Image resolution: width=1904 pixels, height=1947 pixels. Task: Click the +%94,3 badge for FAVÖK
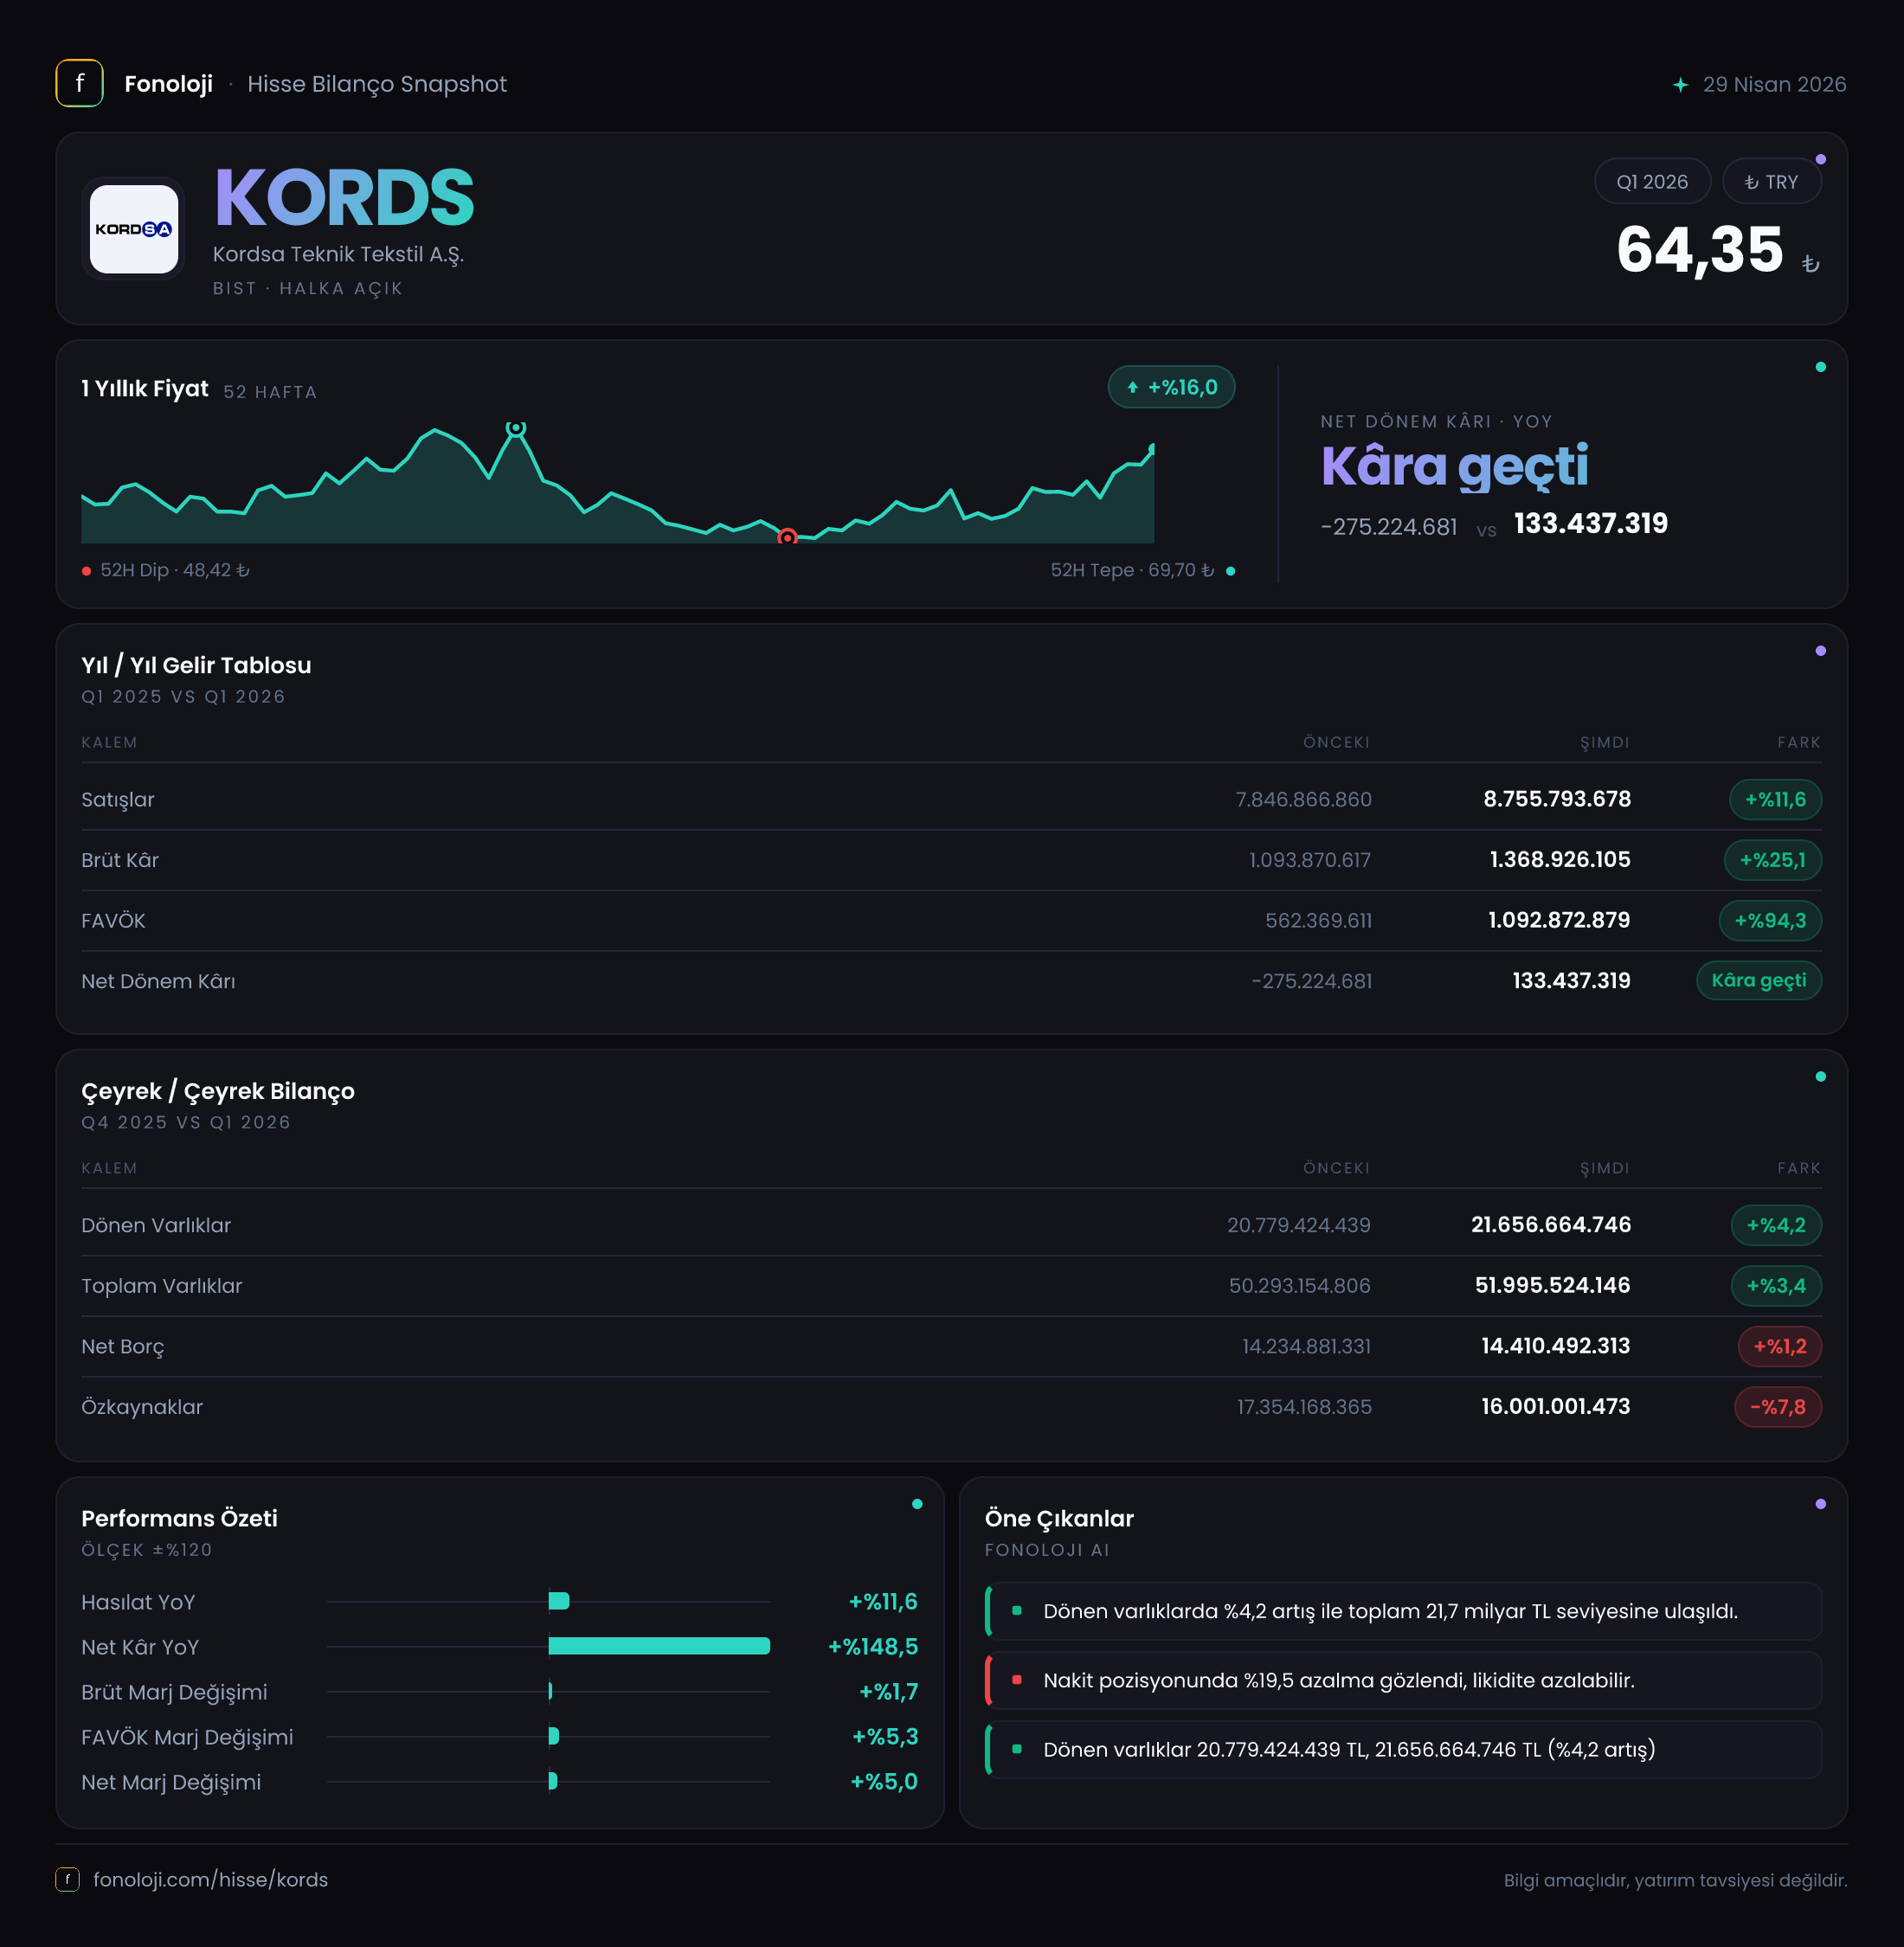point(1770,921)
